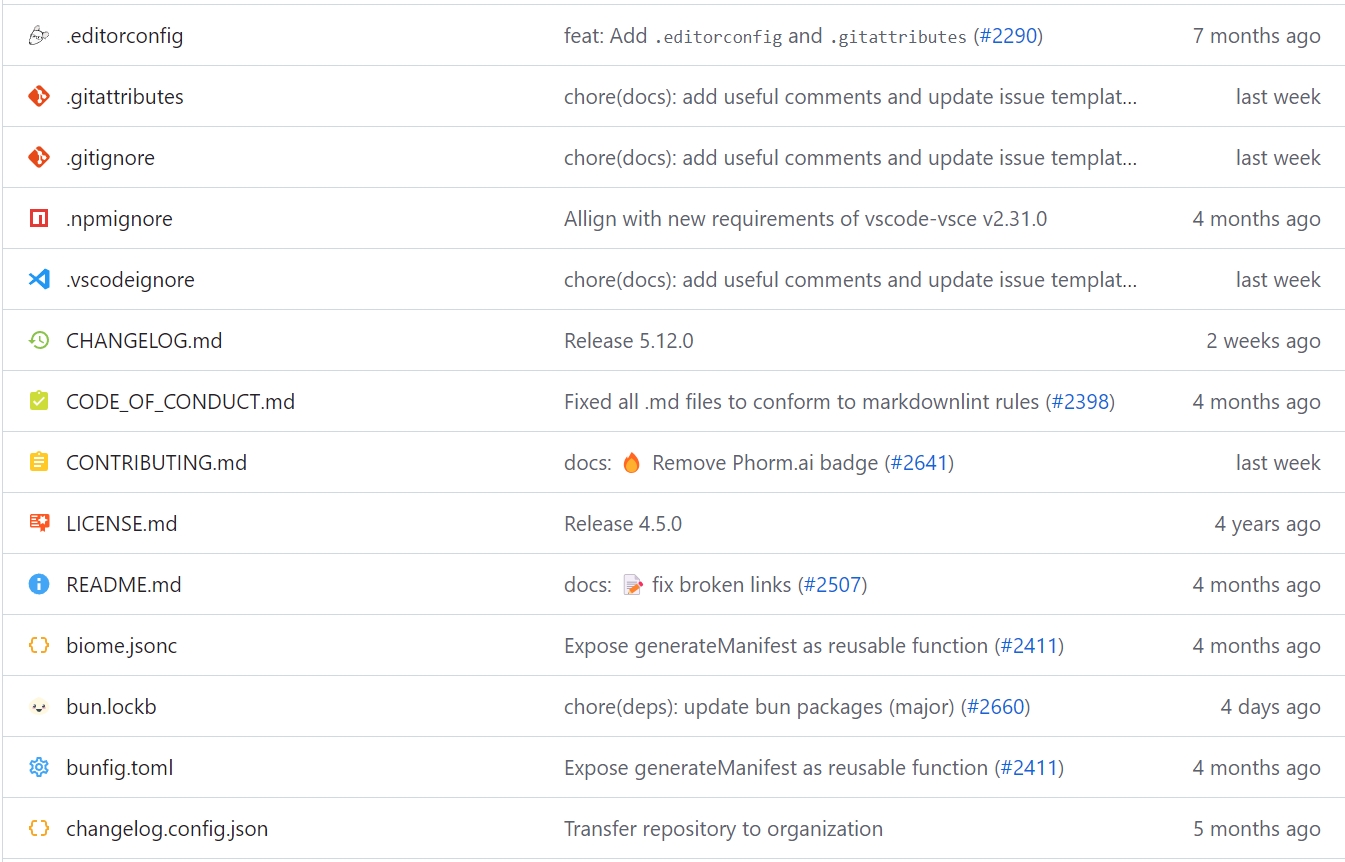Click the bun icon beside bun.lockb
This screenshot has height=862, width=1345.
pos(39,707)
